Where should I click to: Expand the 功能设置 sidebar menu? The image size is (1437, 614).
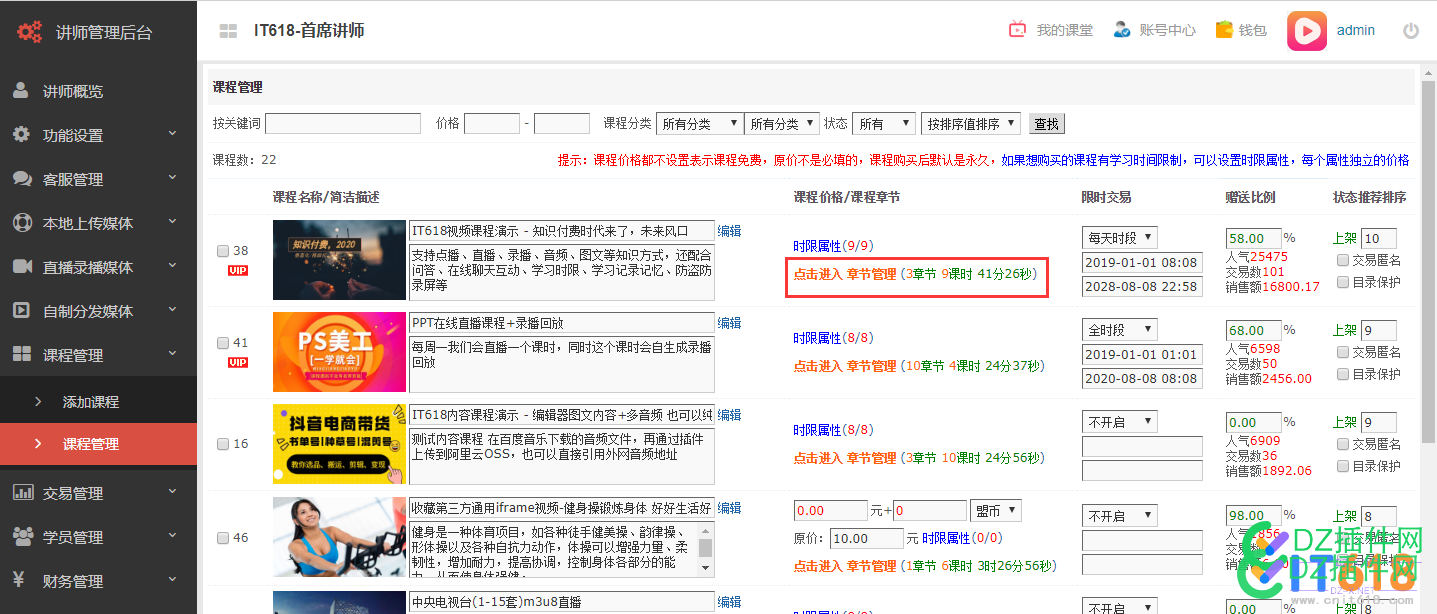70,134
